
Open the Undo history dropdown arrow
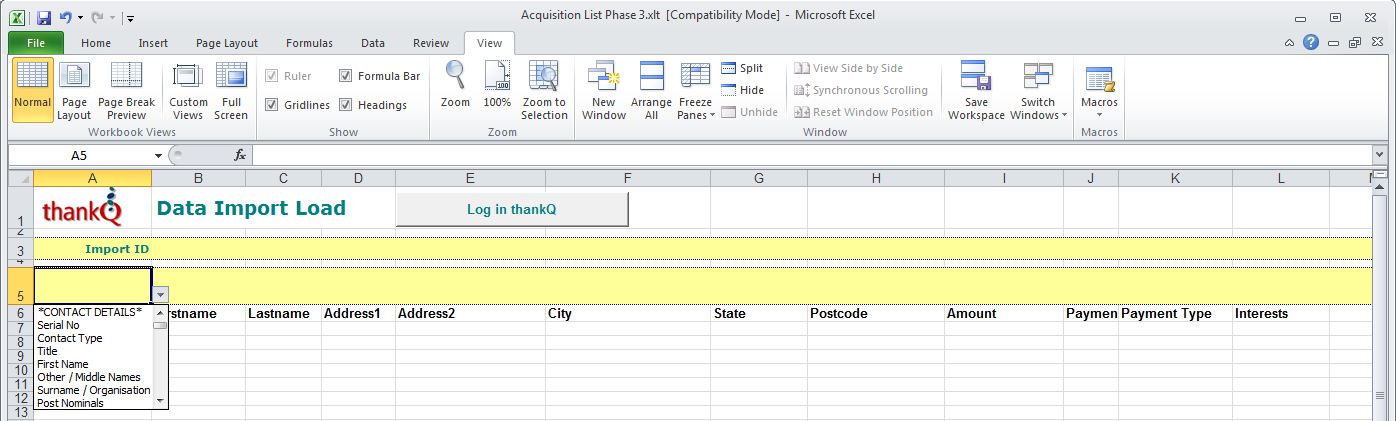[x=80, y=17]
